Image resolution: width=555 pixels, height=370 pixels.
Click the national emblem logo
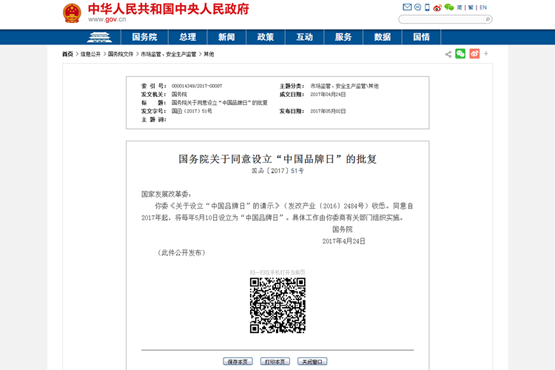coord(72,13)
